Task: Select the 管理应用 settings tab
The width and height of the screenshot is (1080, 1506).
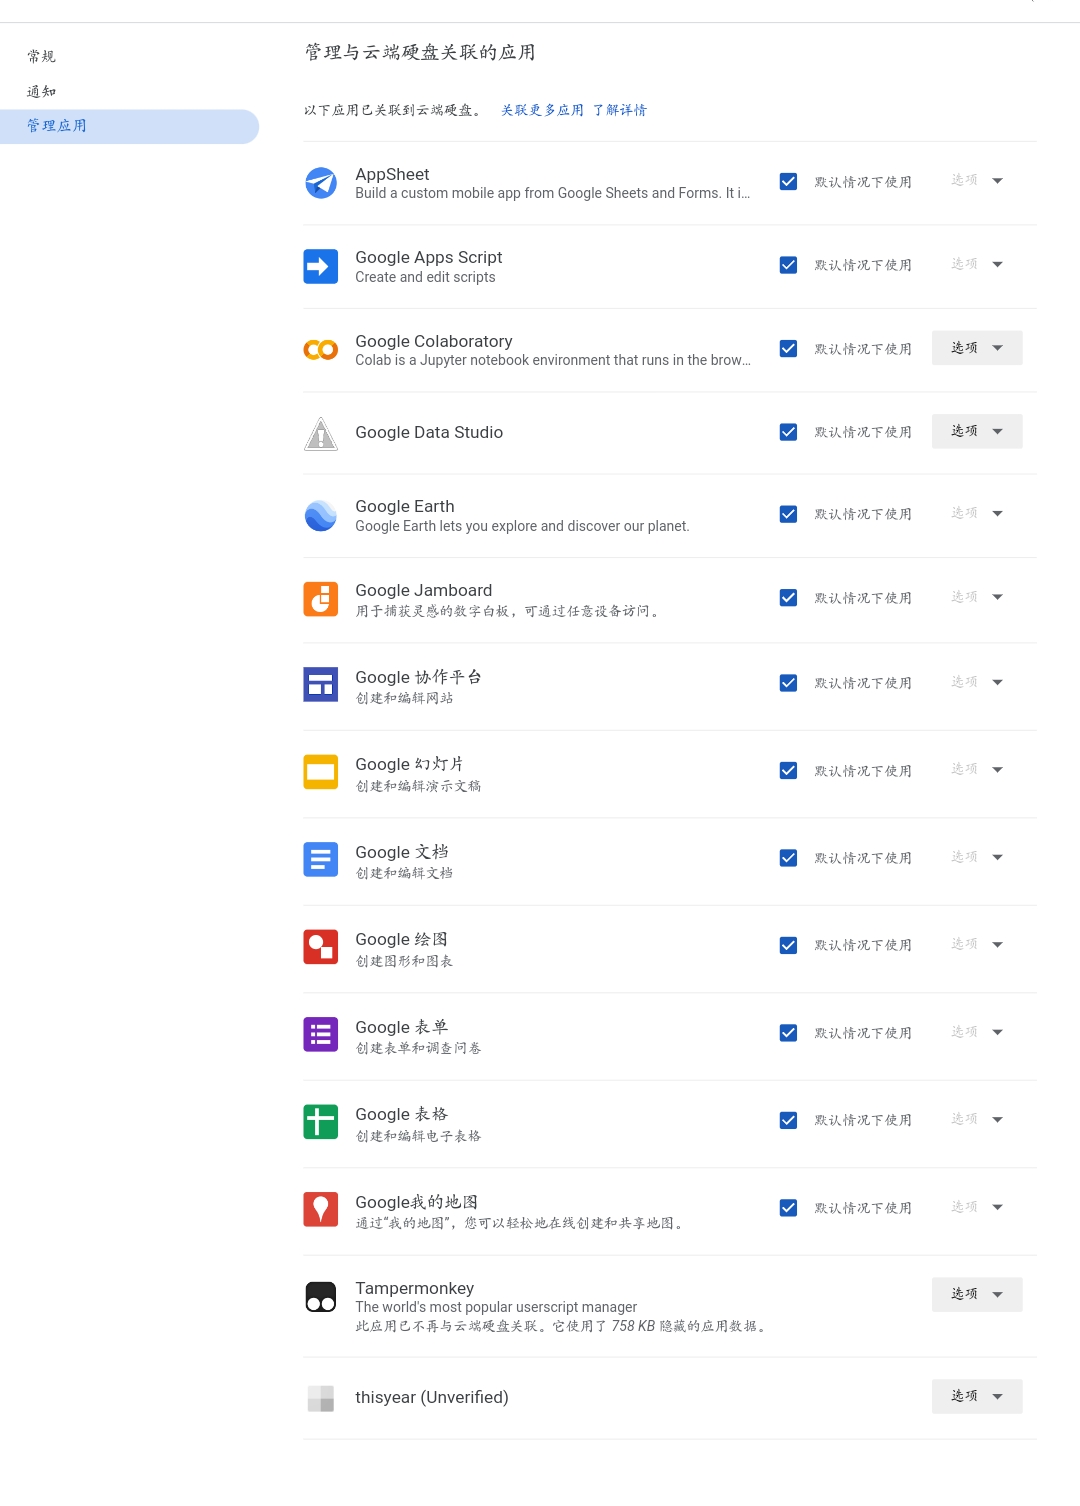Action: (130, 126)
